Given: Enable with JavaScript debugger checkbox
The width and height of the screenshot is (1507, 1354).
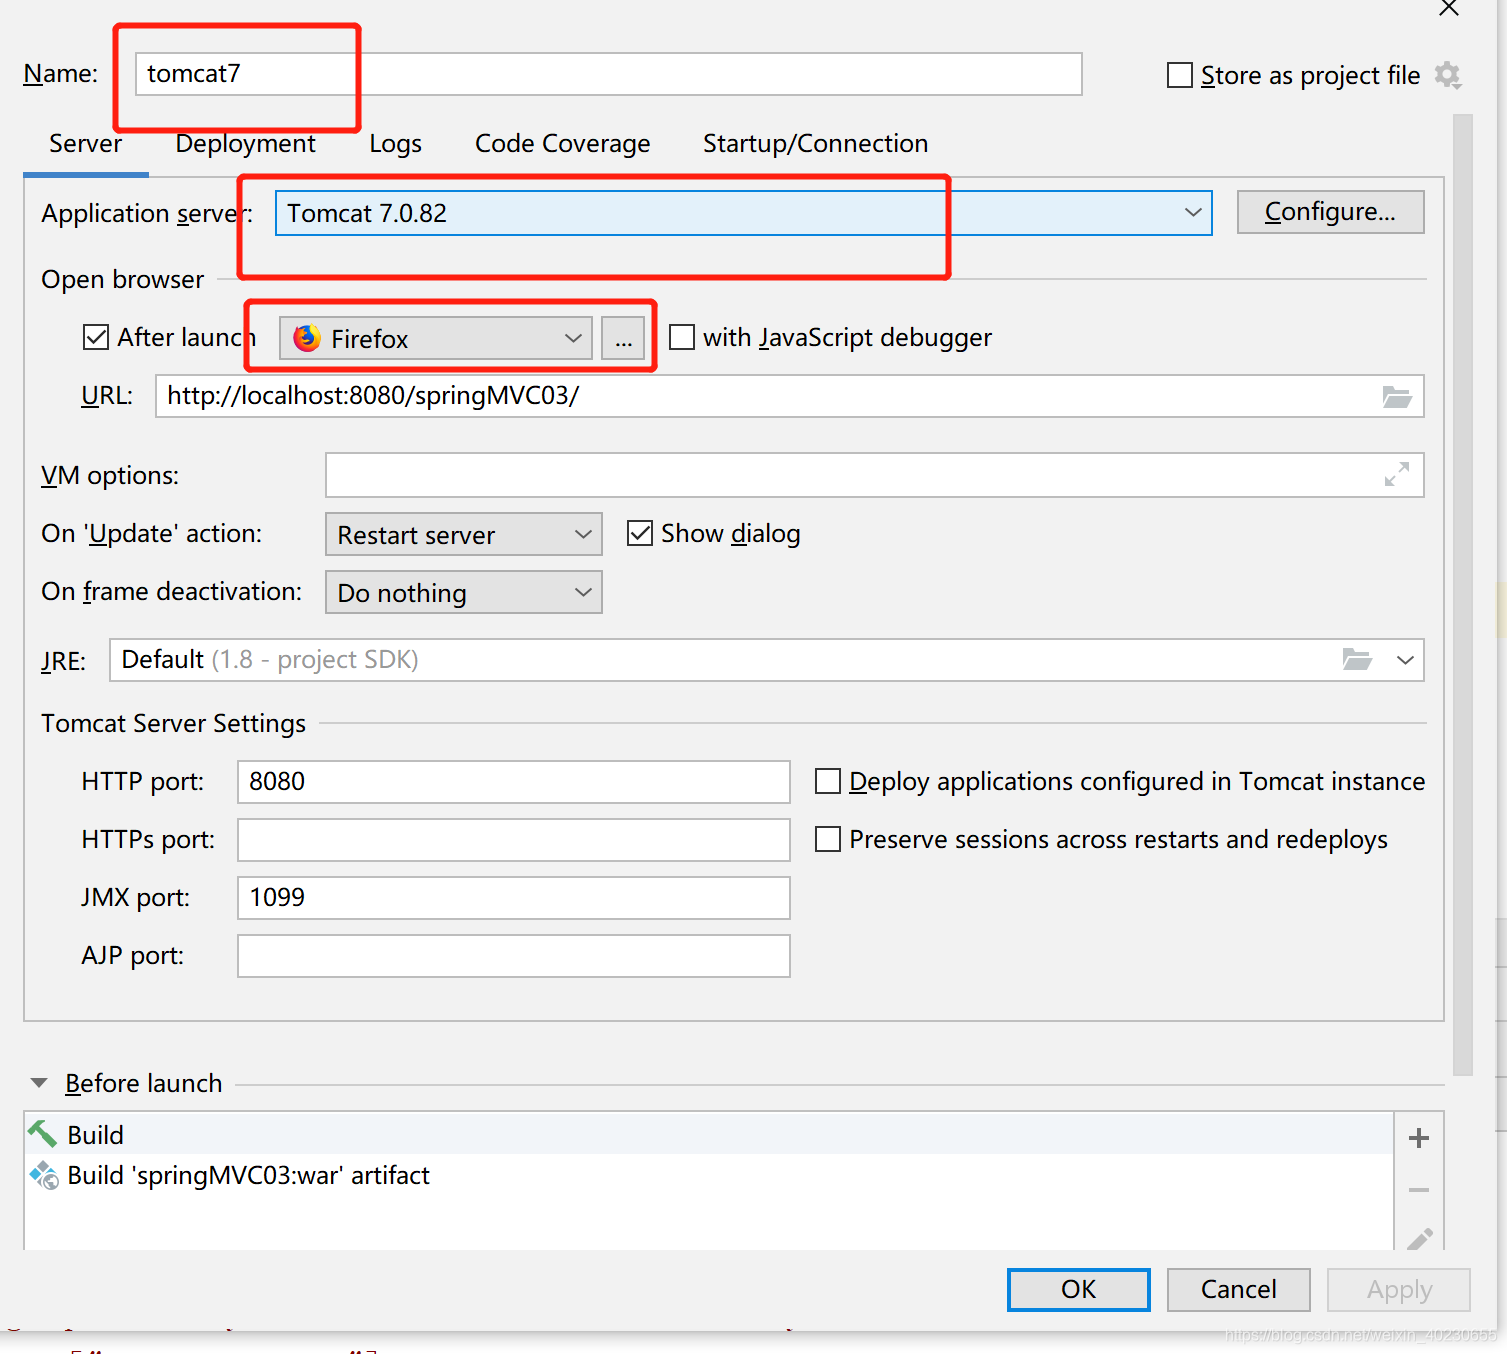Looking at the screenshot, I should coord(682,337).
